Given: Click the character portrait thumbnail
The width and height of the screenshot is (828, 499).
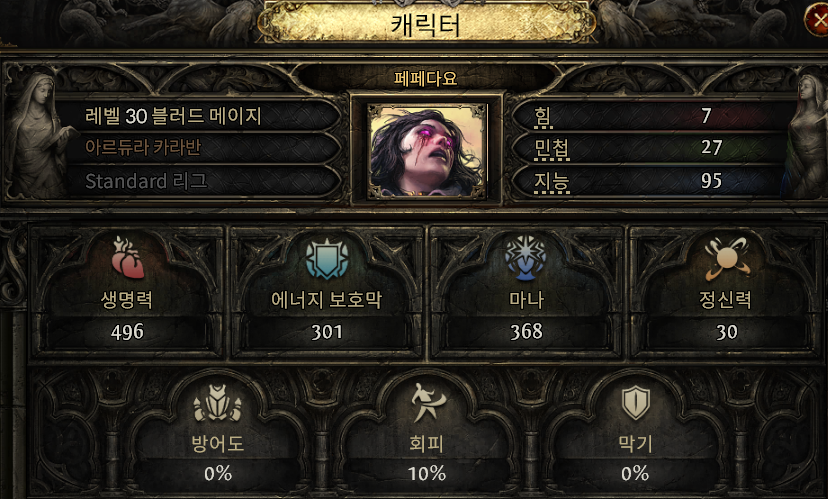Looking at the screenshot, I should coord(427,150).
